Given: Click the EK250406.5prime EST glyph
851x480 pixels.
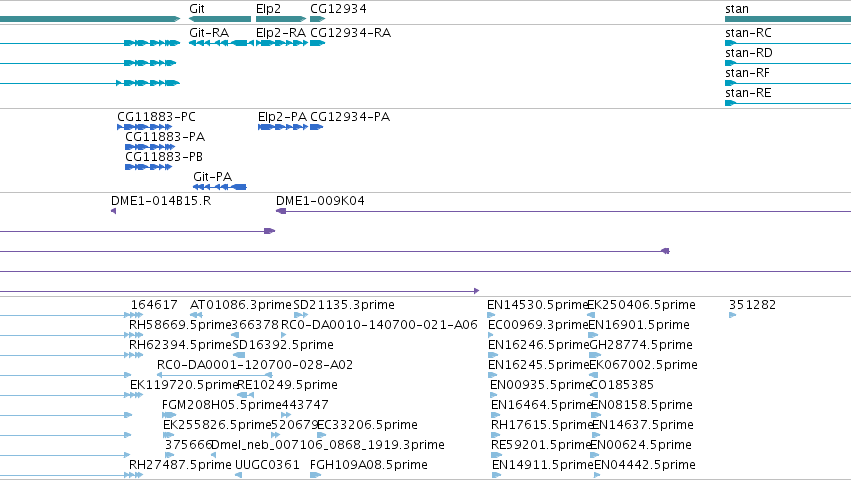Looking at the screenshot, I should [x=591, y=315].
